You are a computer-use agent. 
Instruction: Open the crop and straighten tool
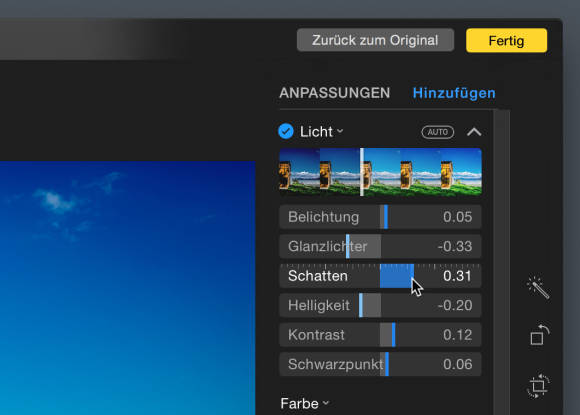pyautogui.click(x=538, y=386)
